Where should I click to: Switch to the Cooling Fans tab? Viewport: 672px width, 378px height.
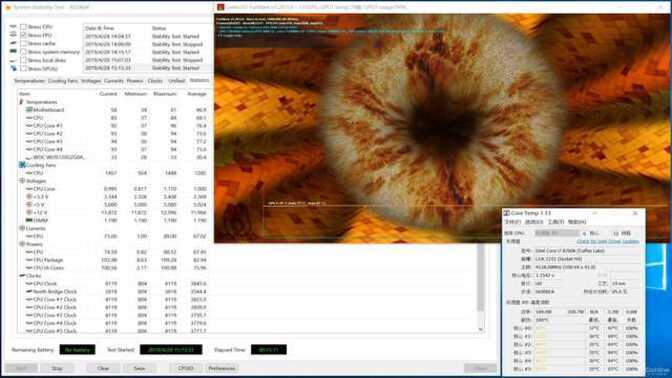[63, 81]
